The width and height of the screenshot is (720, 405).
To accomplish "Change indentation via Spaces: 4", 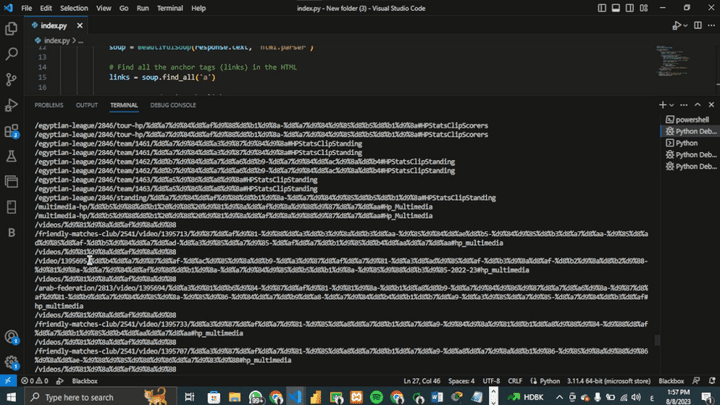I will tap(461, 381).
